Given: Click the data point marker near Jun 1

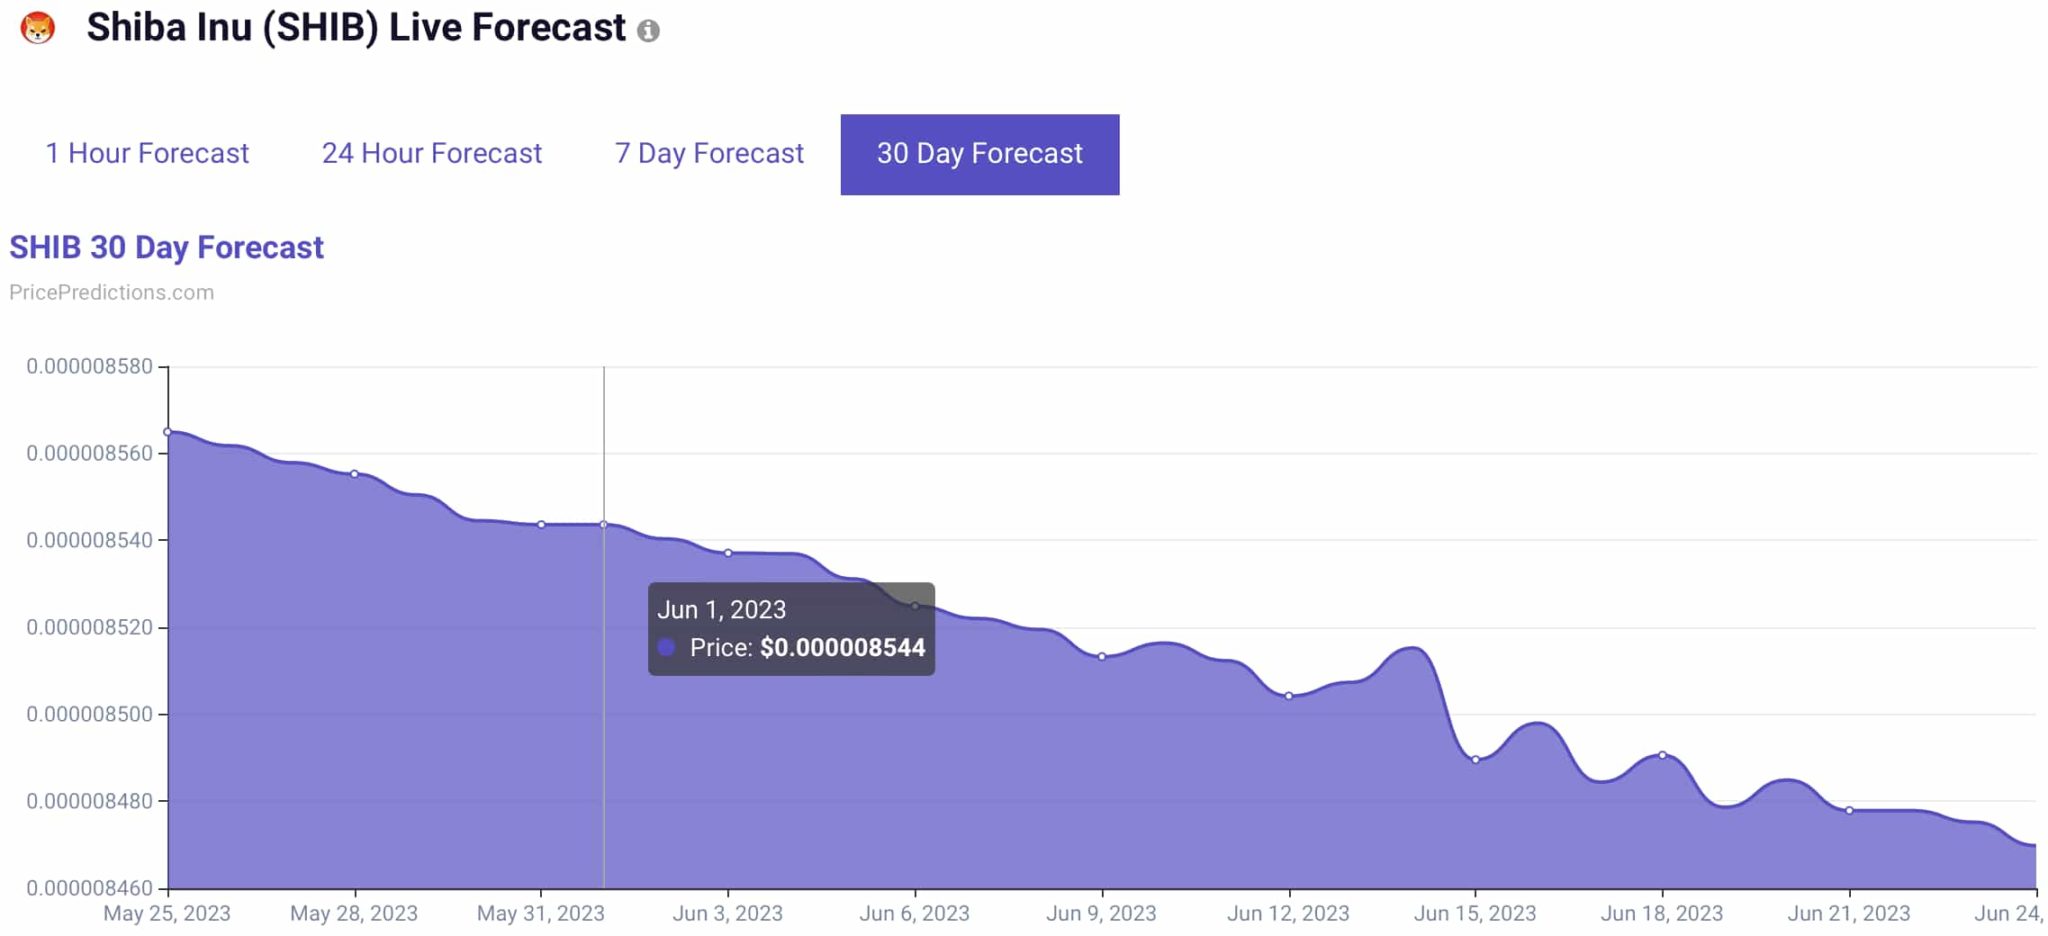Looking at the screenshot, I should 604,523.
